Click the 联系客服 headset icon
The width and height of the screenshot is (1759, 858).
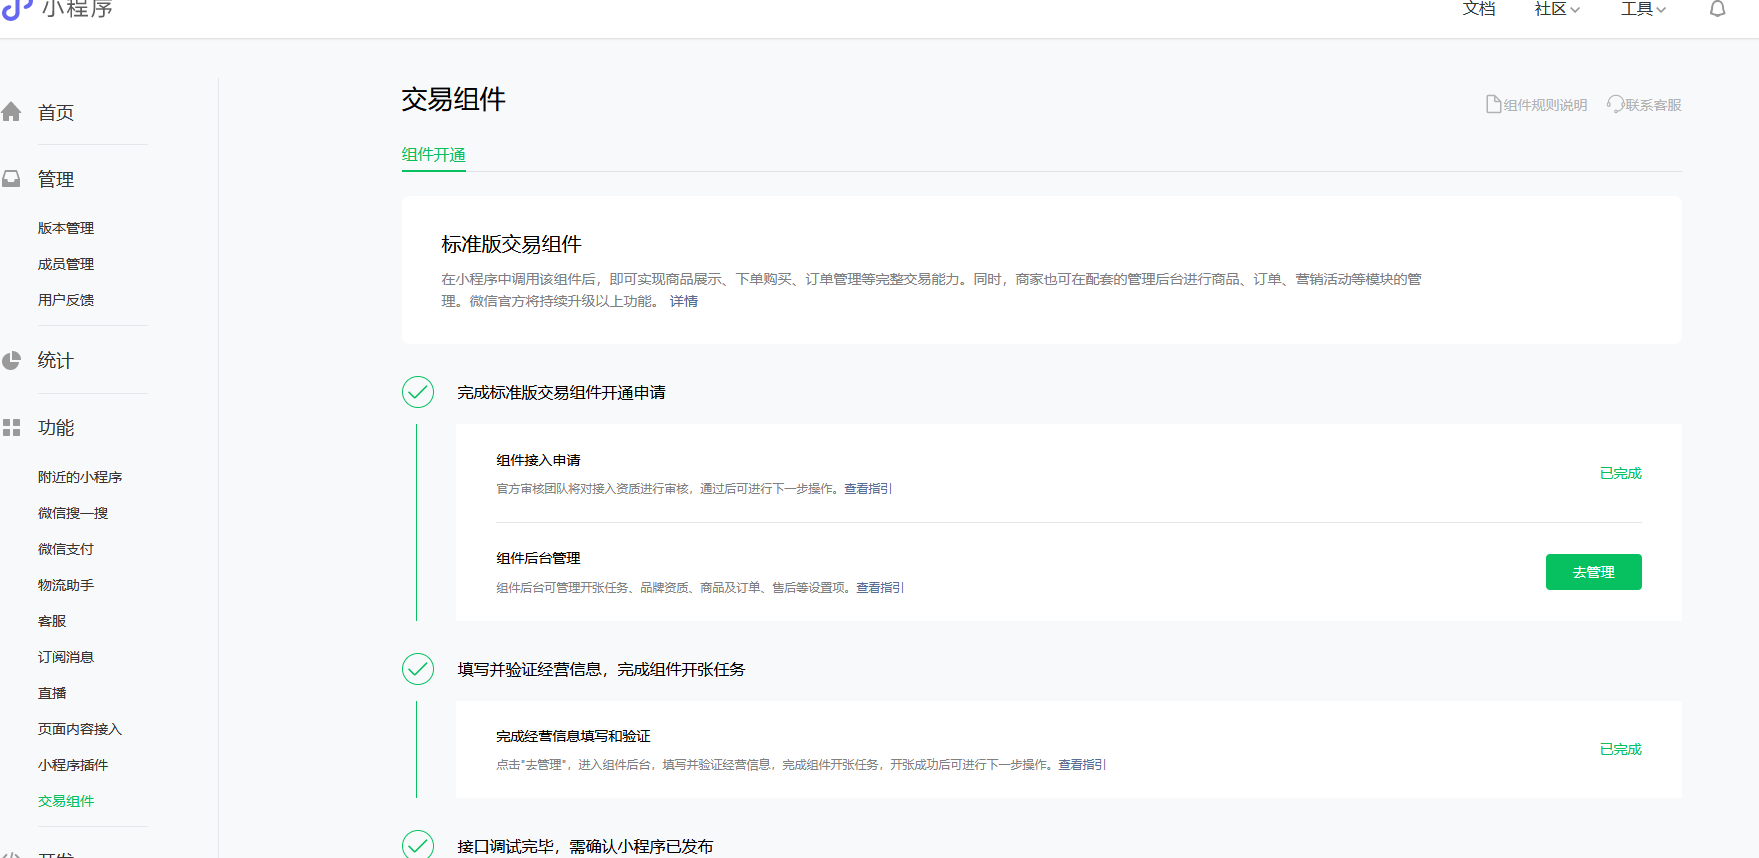(x=1615, y=105)
